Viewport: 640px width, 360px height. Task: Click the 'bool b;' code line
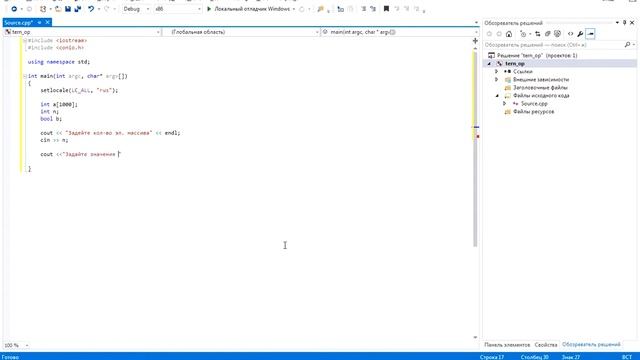coord(51,119)
